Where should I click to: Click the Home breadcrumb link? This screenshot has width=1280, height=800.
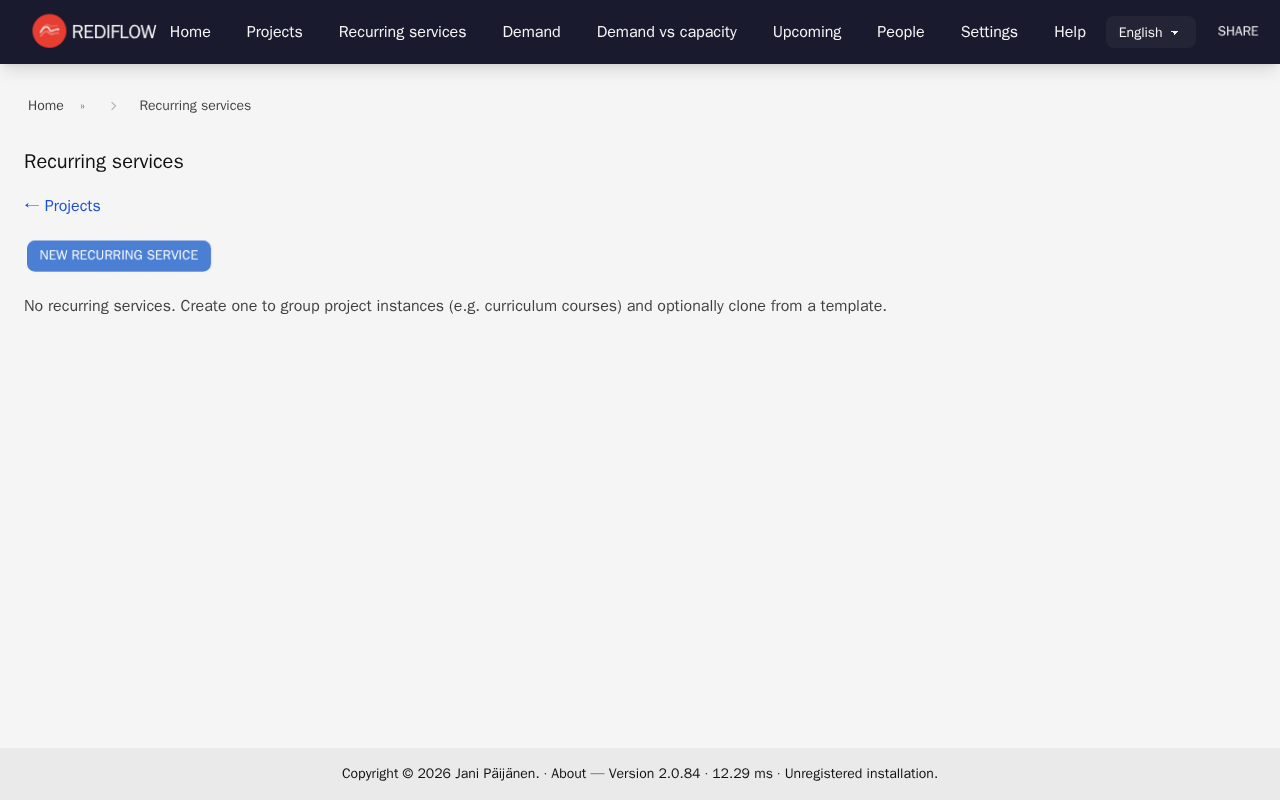pos(46,106)
